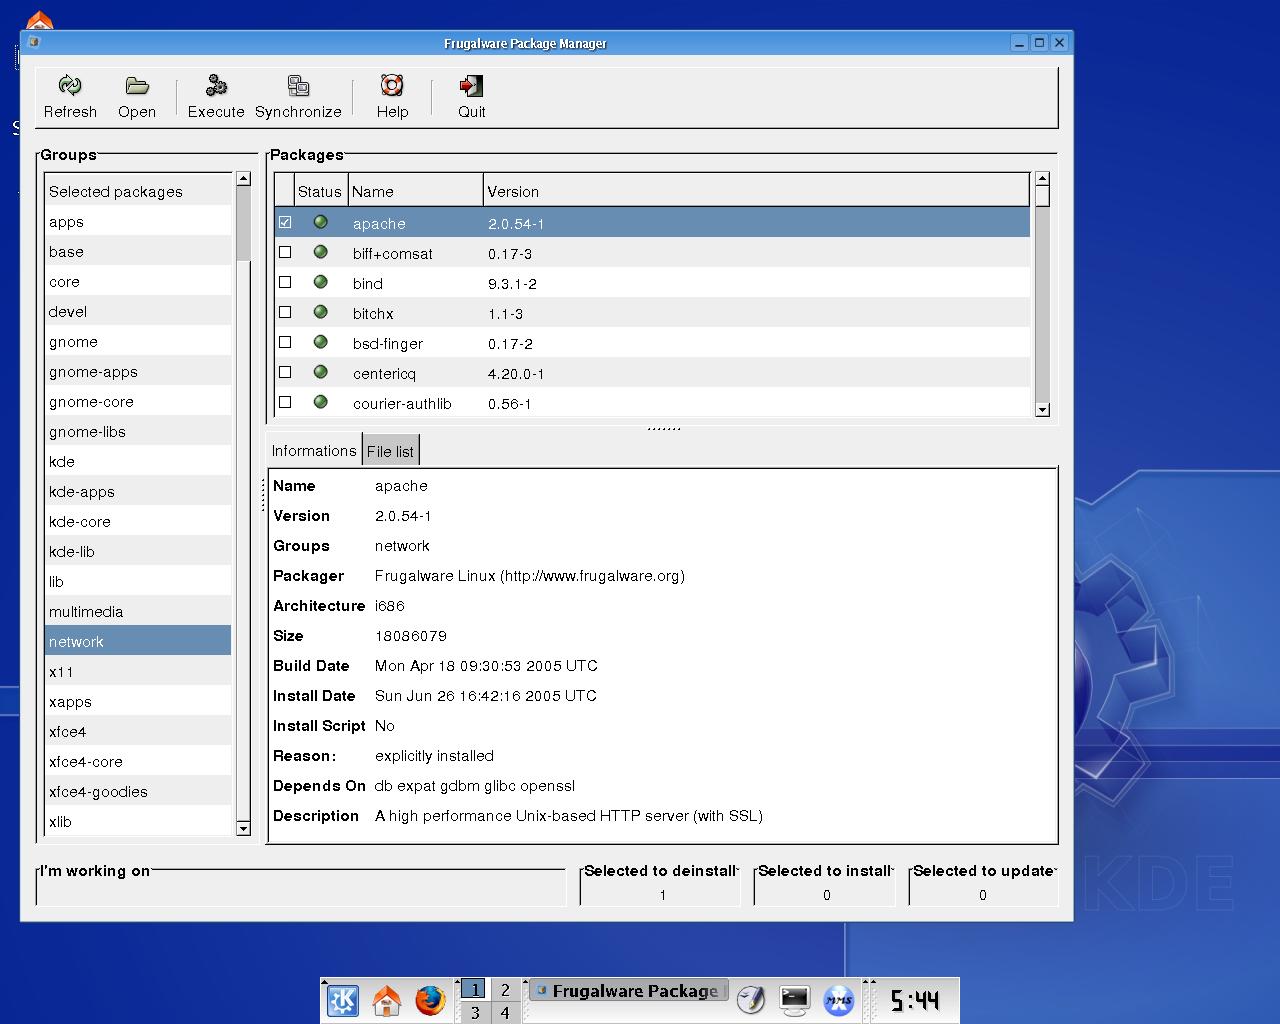Image resolution: width=1280 pixels, height=1024 pixels.
Task: Select the kde-core group
Action: [138, 521]
